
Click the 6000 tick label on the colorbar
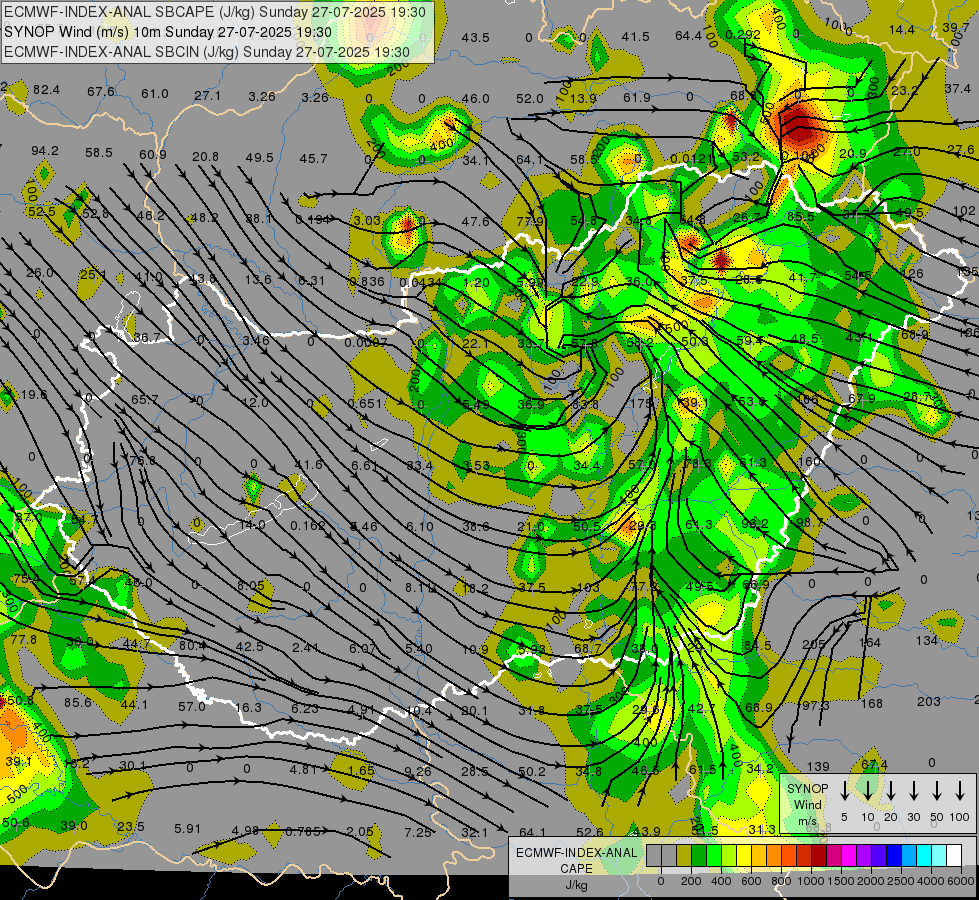(x=961, y=881)
